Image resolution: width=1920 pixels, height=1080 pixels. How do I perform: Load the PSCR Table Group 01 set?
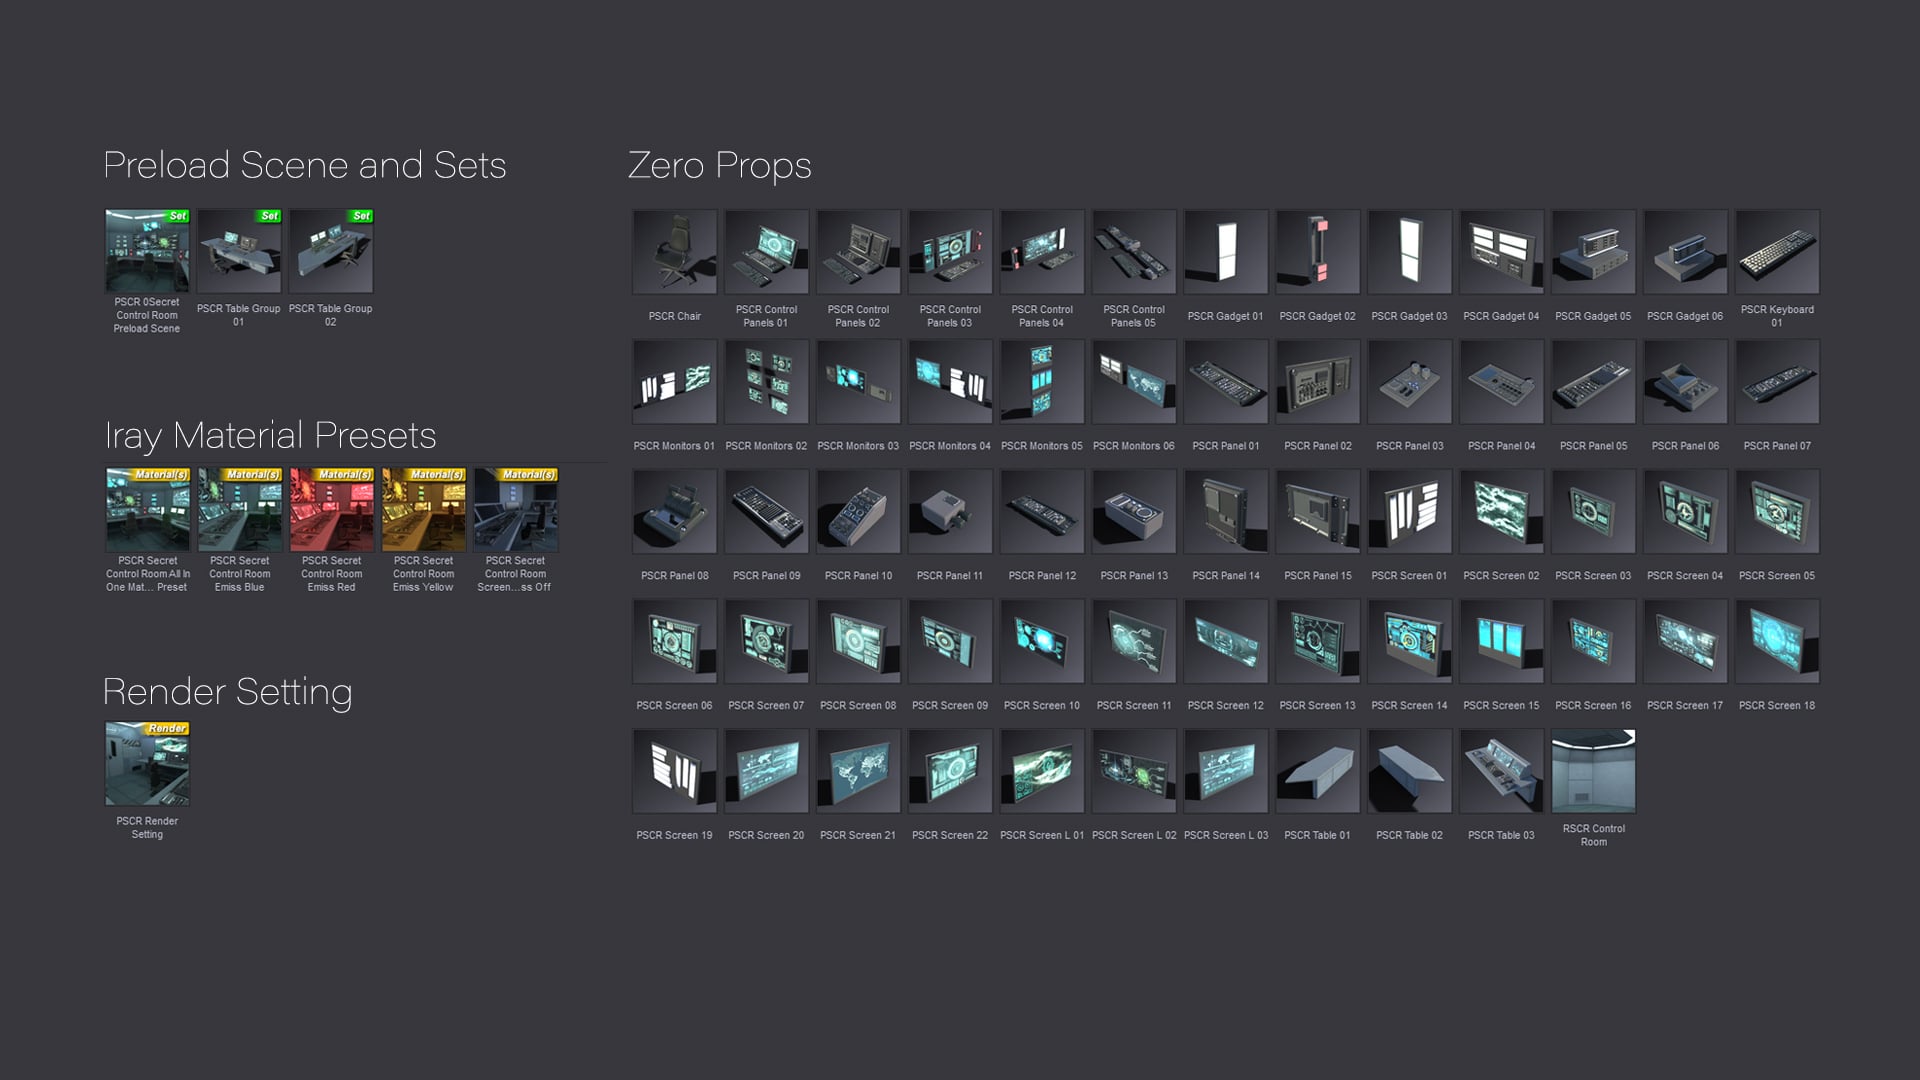239,251
